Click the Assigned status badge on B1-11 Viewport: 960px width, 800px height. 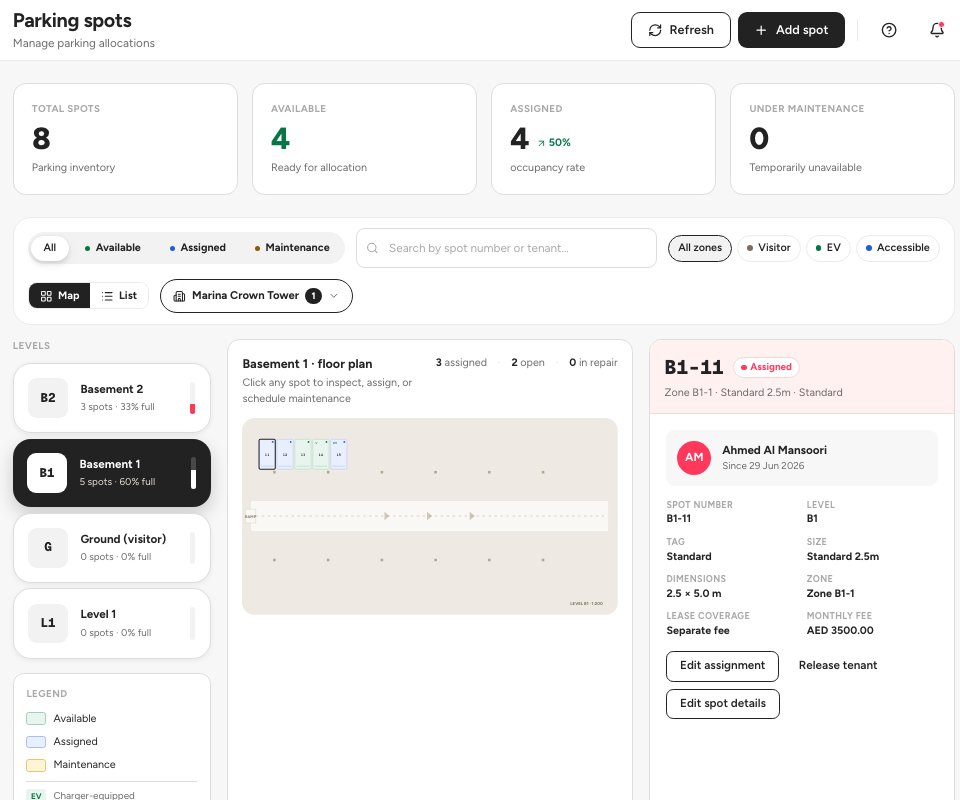[x=766, y=367]
